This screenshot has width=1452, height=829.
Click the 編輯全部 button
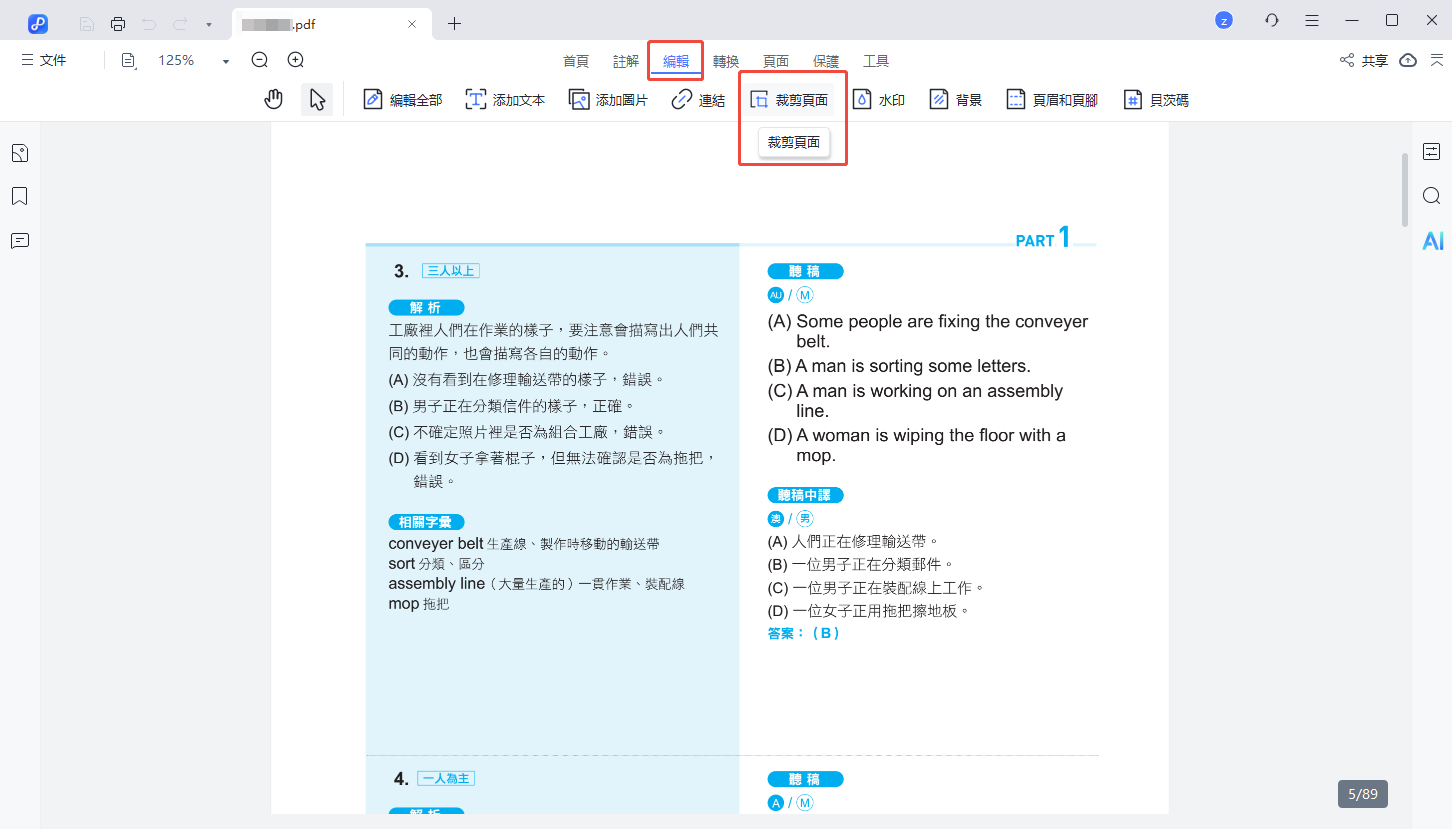tap(402, 100)
